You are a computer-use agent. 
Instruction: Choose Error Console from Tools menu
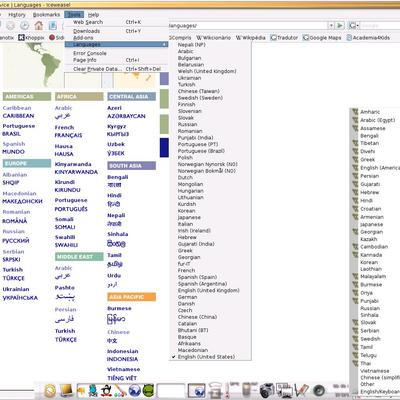point(116,53)
